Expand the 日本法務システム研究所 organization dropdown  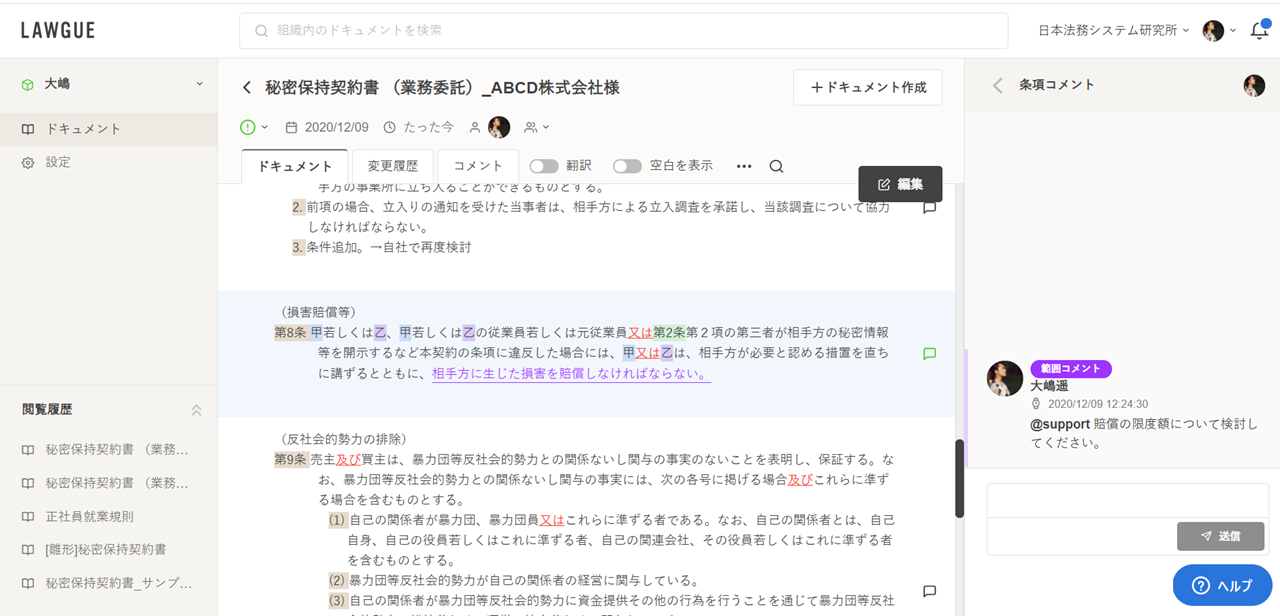tap(1113, 31)
